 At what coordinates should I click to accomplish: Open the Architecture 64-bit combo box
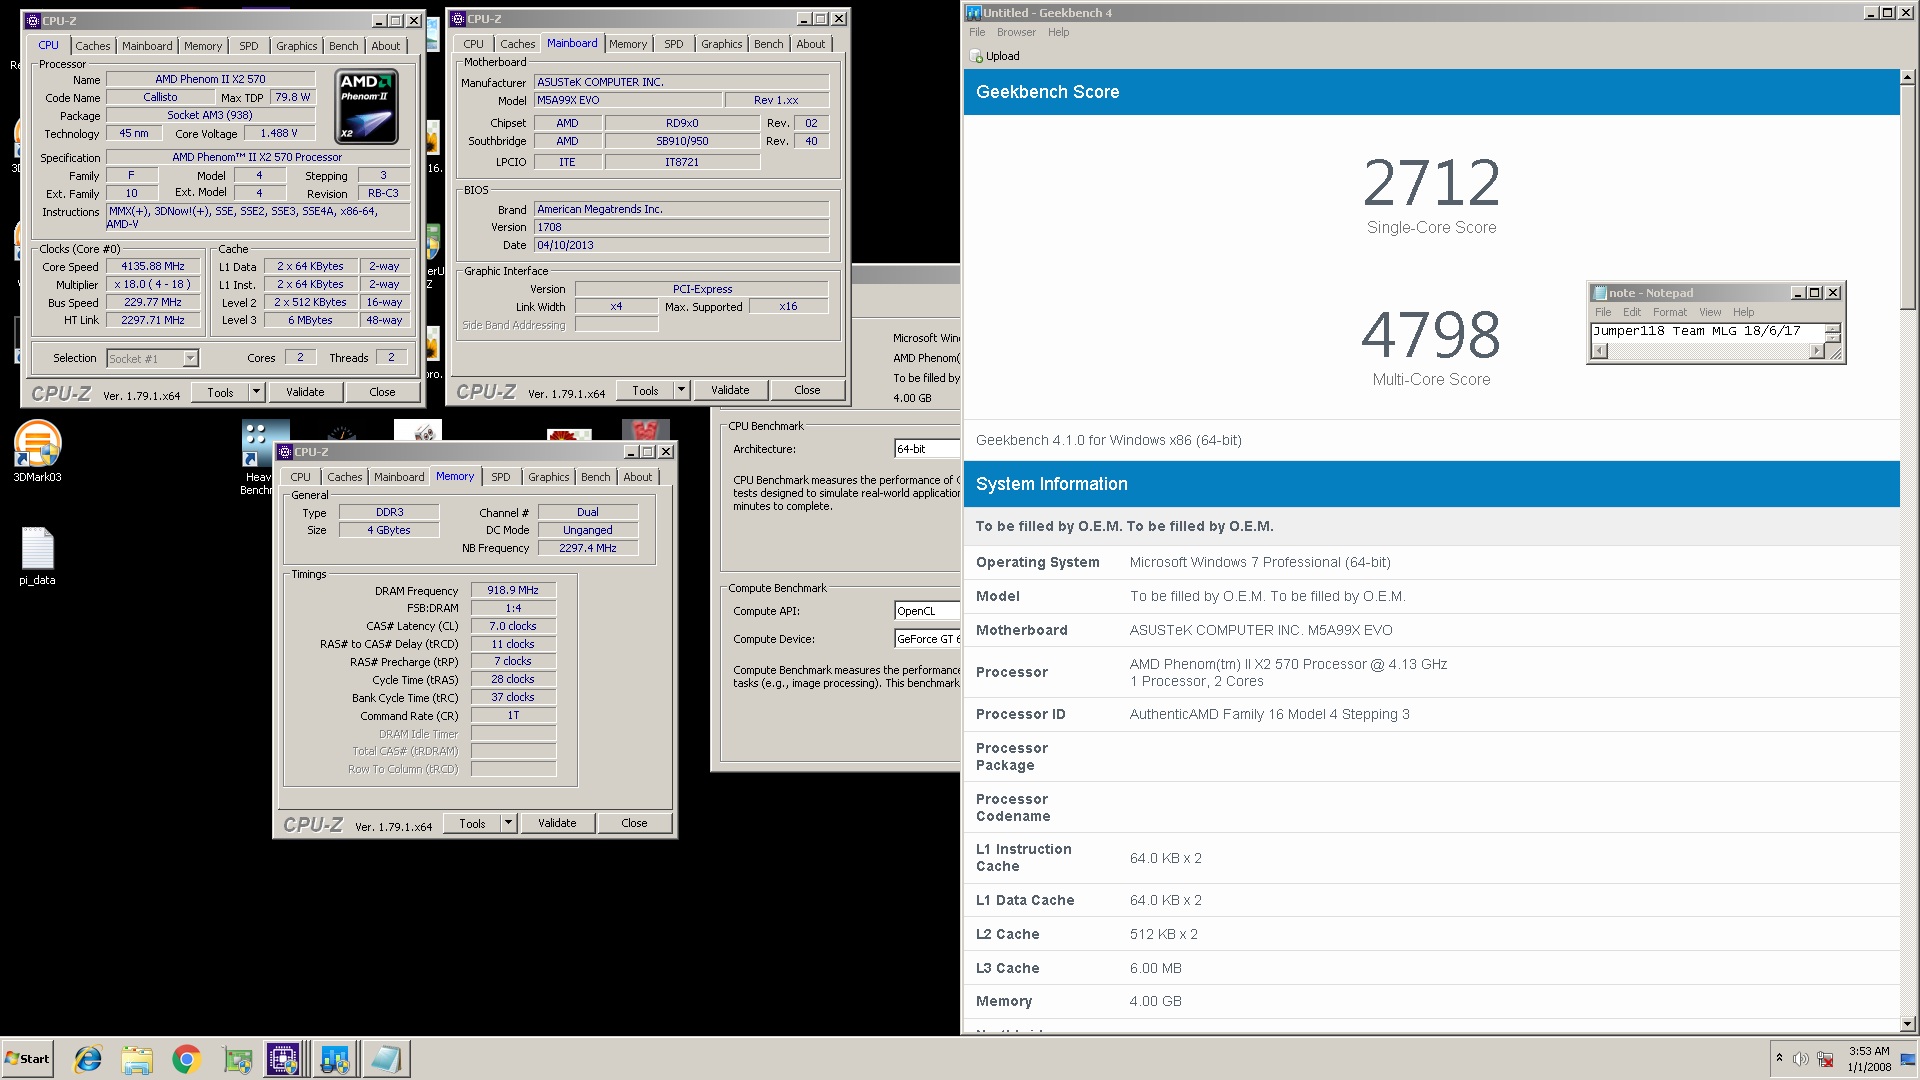(x=927, y=449)
